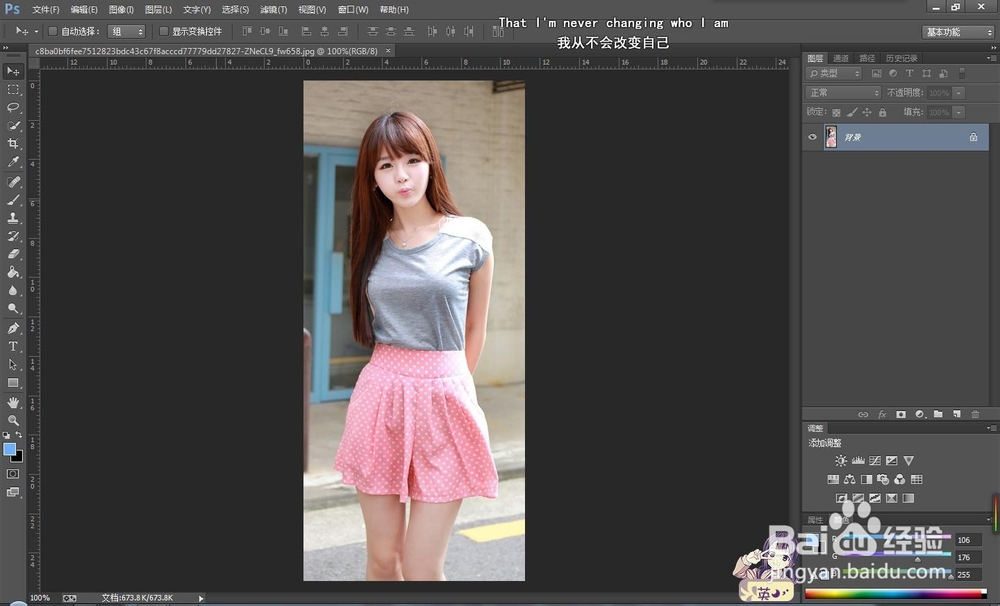Screen dimensions: 1000x606
Task: Toggle type layer filter
Action: (909, 73)
